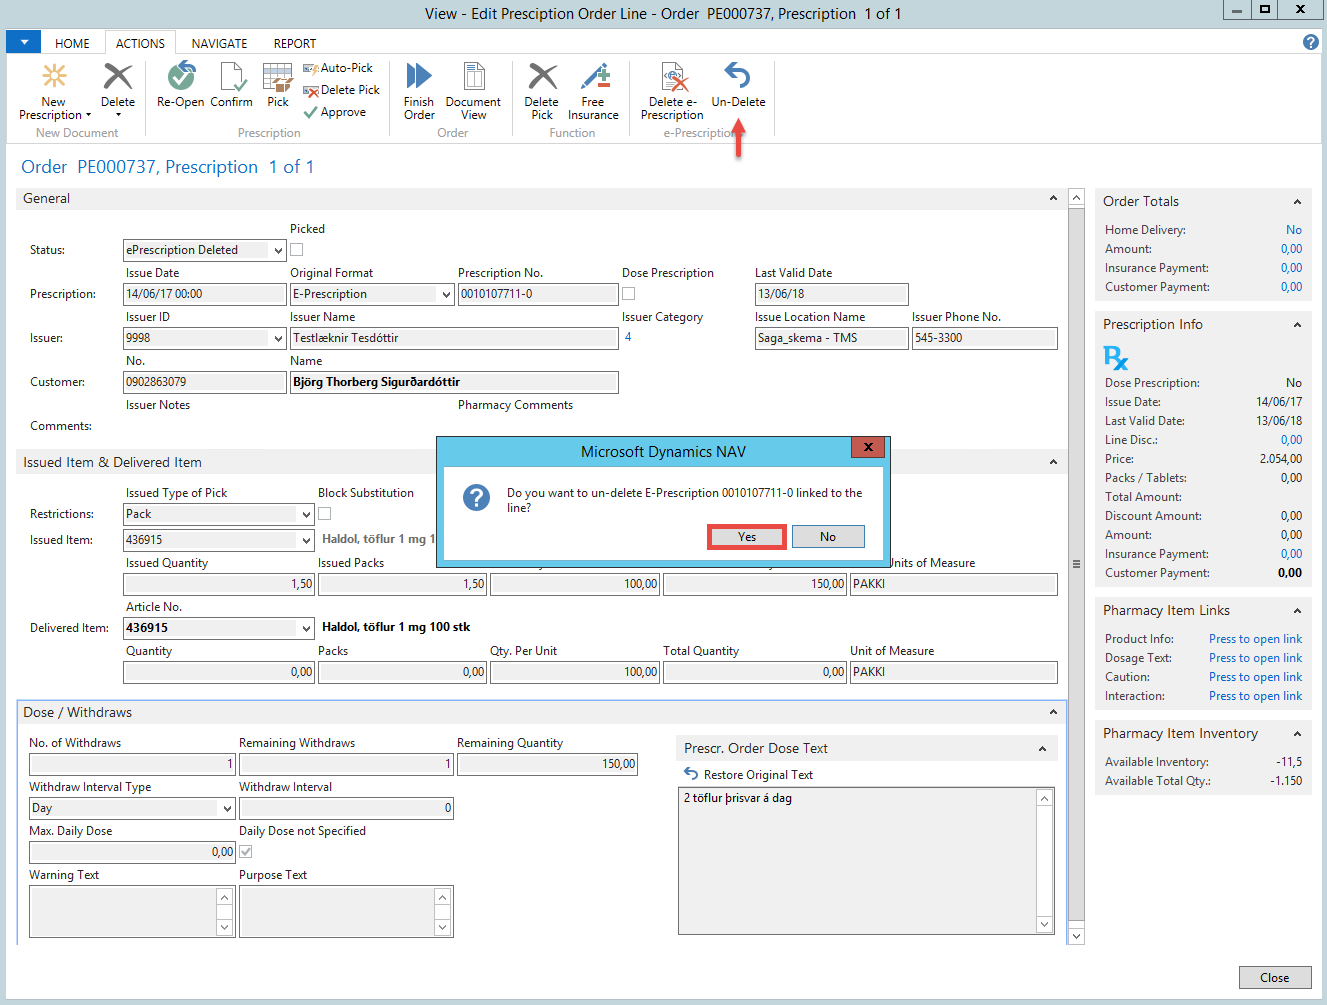Image resolution: width=1327 pixels, height=1005 pixels.
Task: Click the main form vertical scrollbar
Action: [1077, 564]
